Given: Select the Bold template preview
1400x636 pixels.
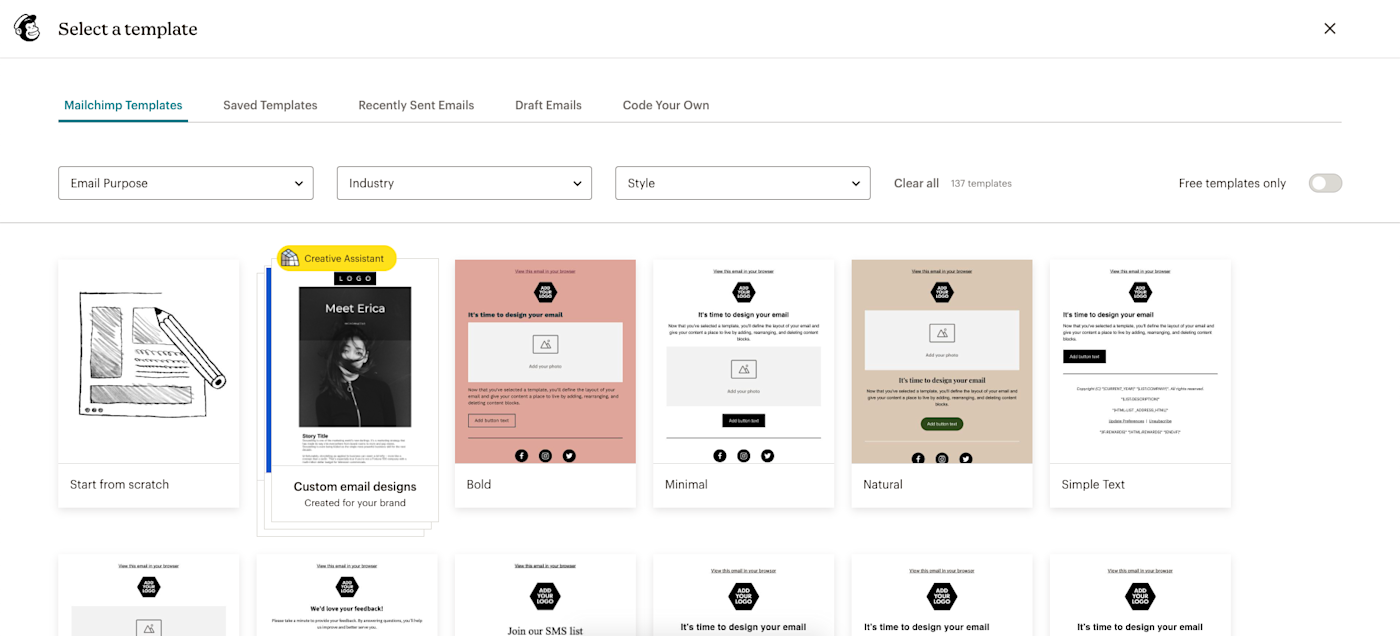Looking at the screenshot, I should [x=545, y=361].
